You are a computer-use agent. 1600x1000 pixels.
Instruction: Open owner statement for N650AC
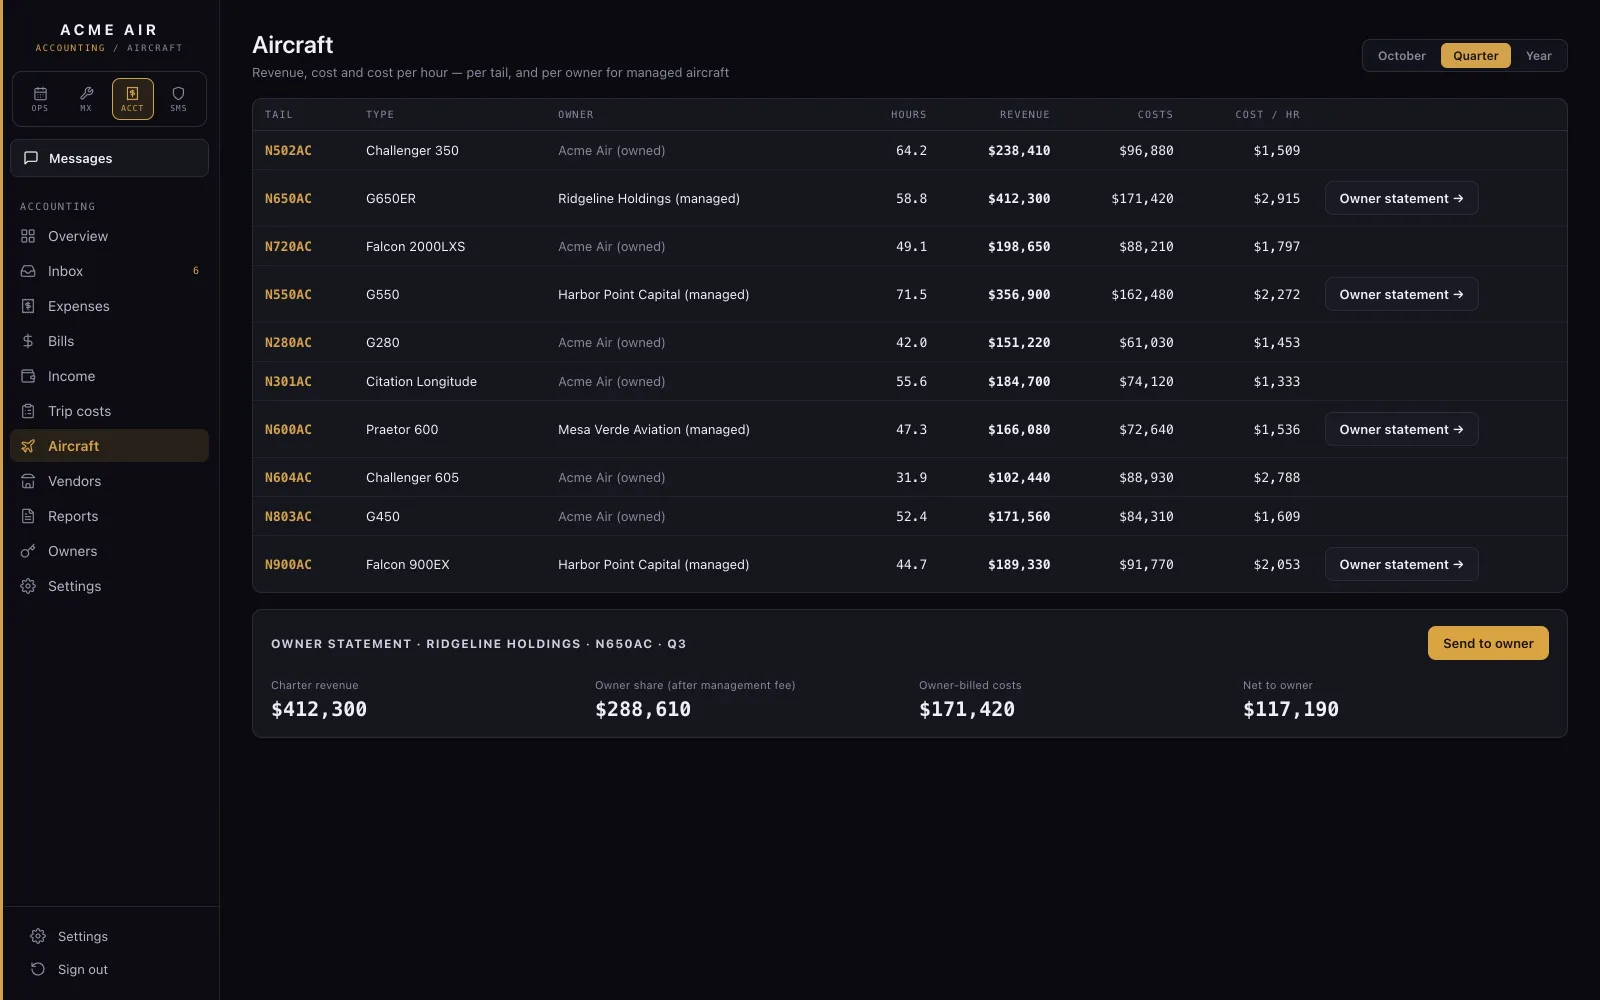coord(1401,198)
